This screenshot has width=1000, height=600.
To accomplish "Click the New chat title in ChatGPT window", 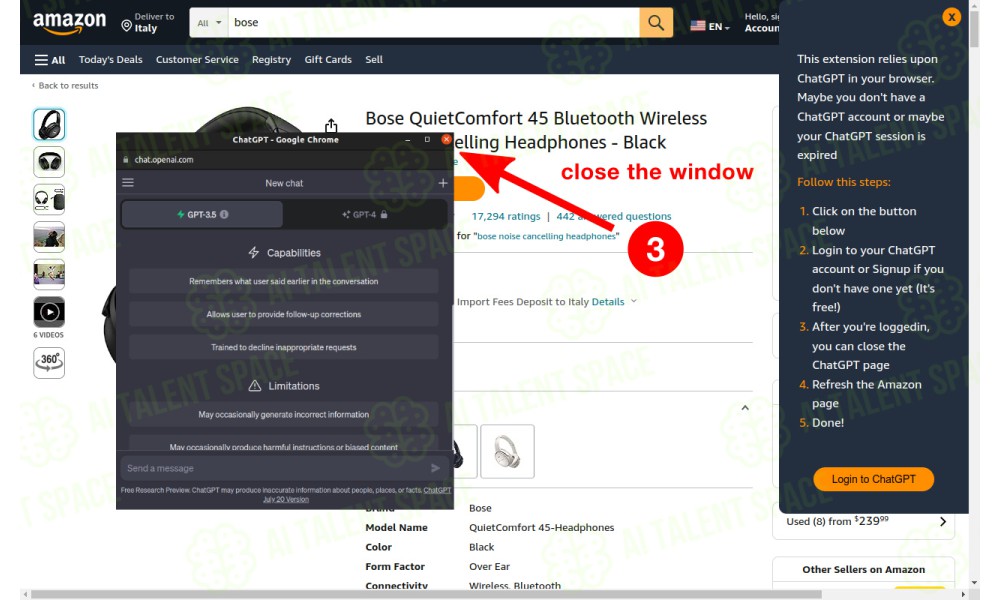I will [x=284, y=183].
